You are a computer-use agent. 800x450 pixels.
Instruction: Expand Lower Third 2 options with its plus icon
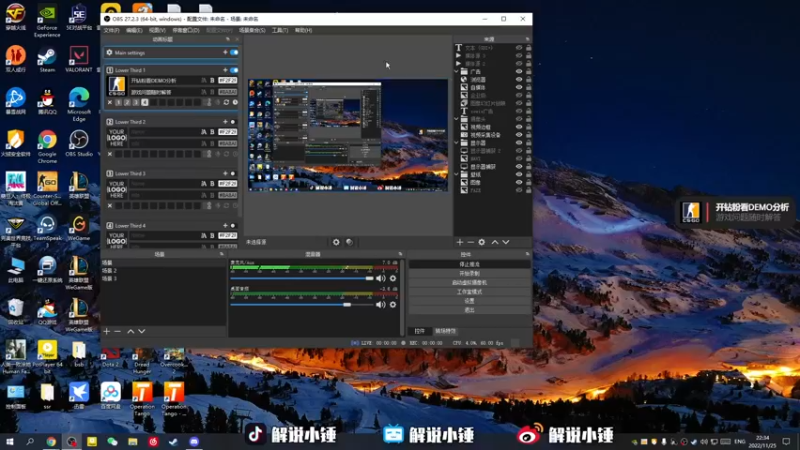[225, 122]
